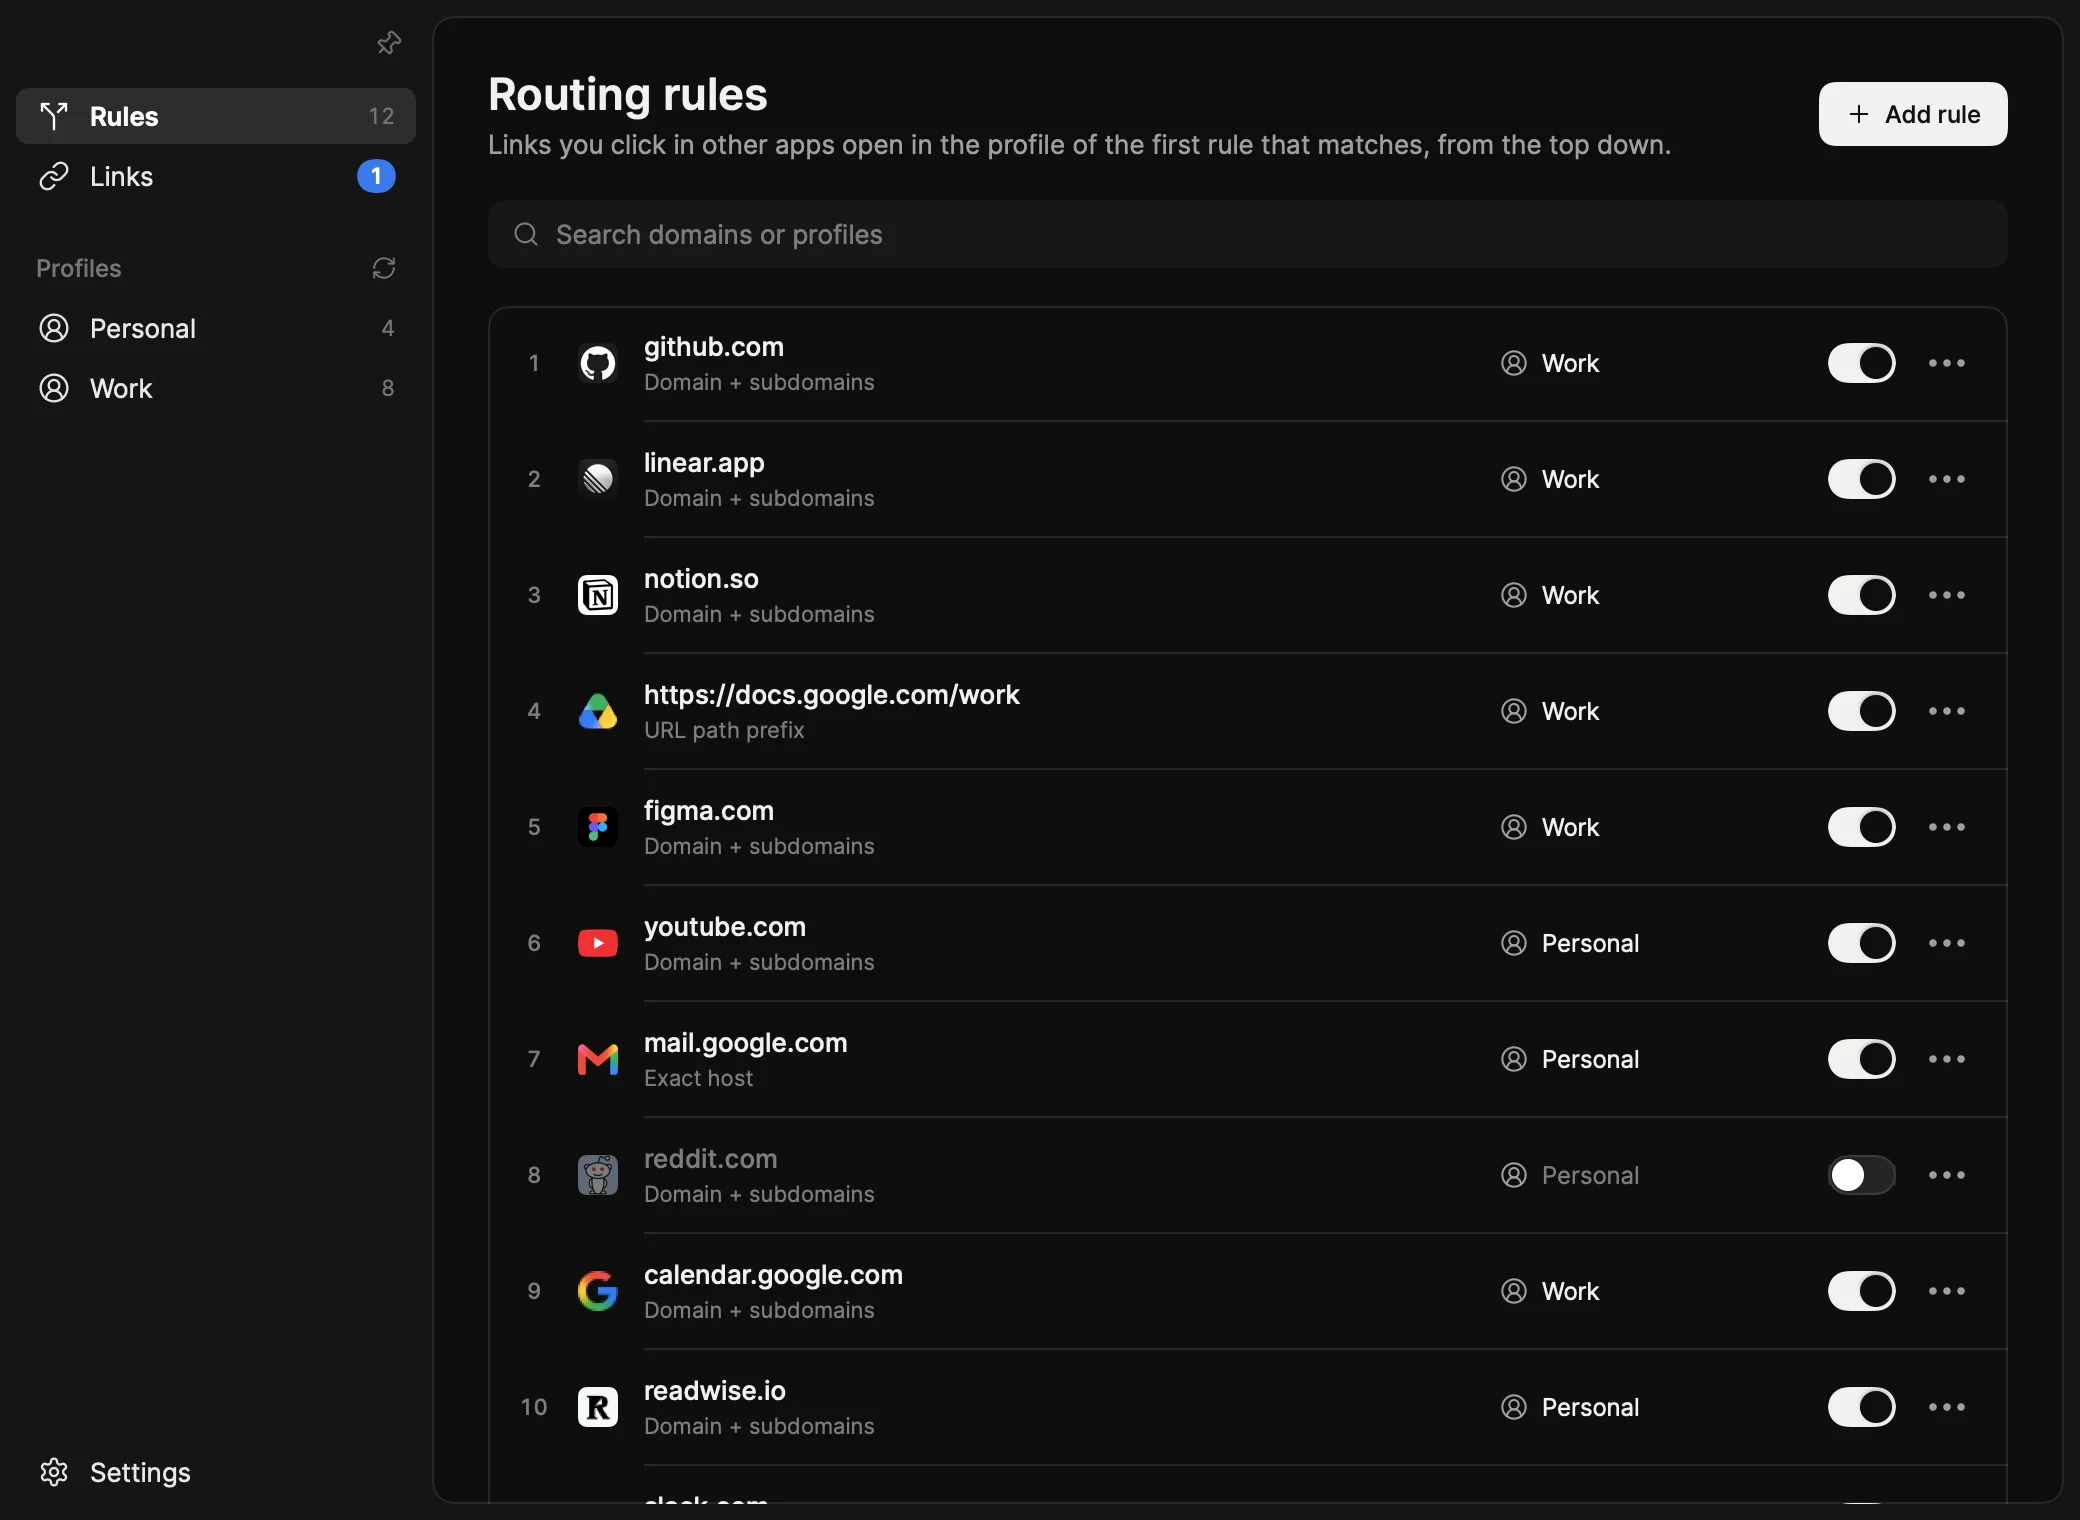Image resolution: width=2080 pixels, height=1520 pixels.
Task: Select the Personal profile in sidebar
Action: tap(216, 328)
